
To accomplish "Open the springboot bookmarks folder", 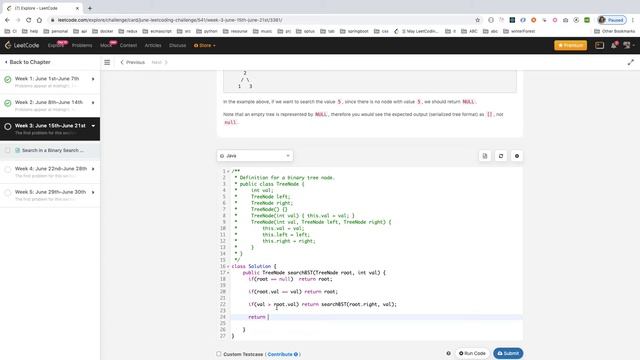I will click(355, 31).
